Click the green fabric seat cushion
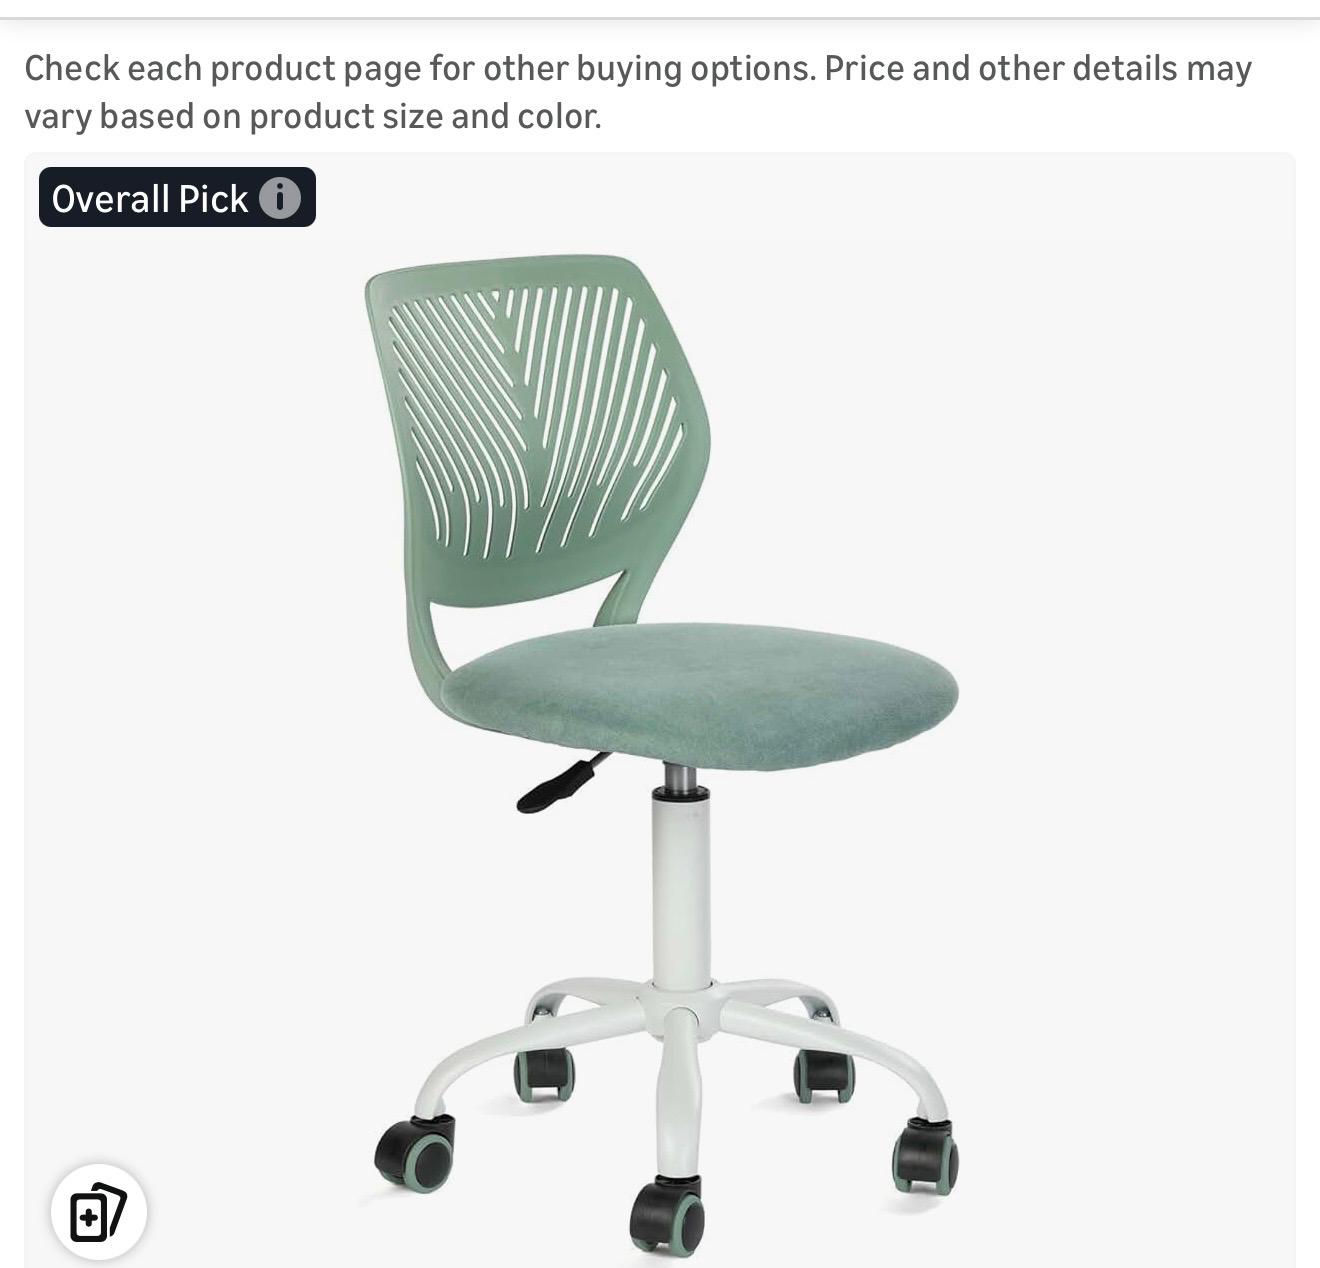The width and height of the screenshot is (1320, 1268). click(x=699, y=694)
